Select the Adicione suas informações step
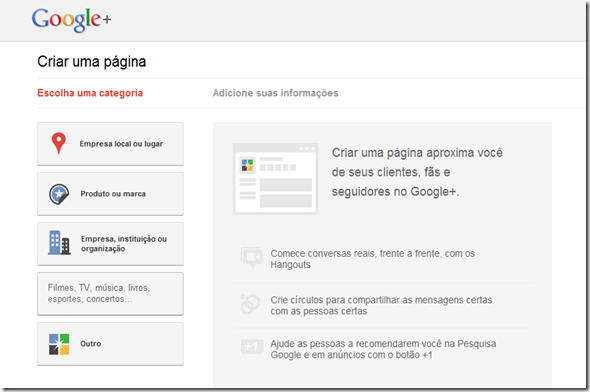 tap(275, 93)
